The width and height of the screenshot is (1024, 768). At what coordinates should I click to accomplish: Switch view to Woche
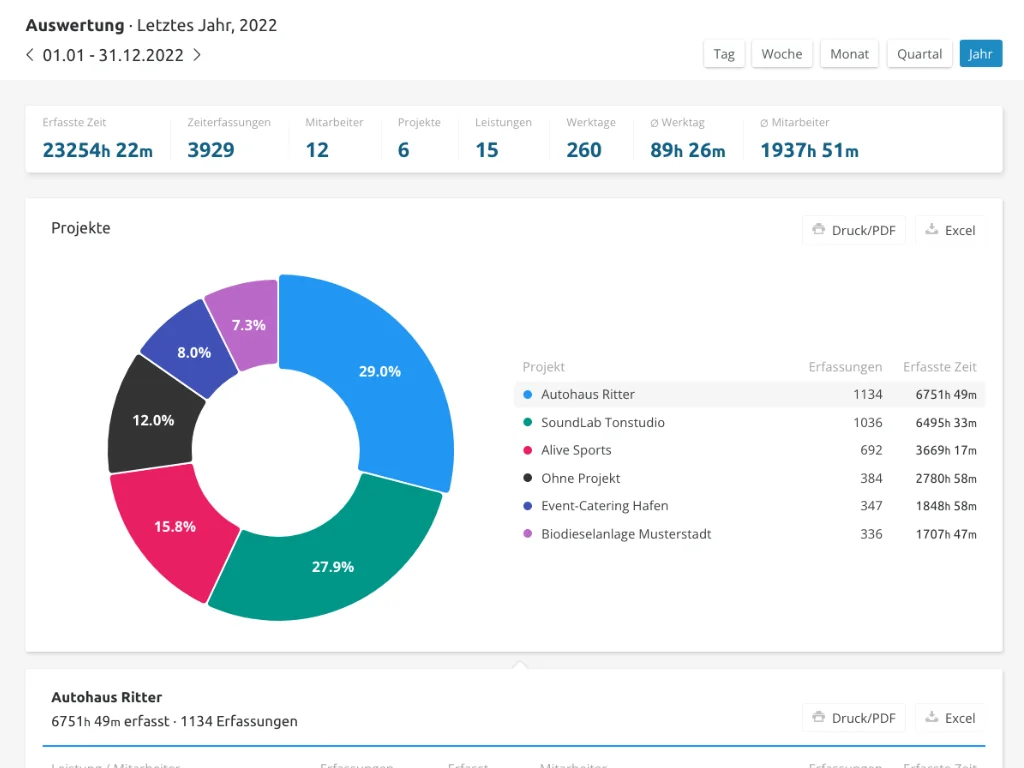pyautogui.click(x=782, y=54)
